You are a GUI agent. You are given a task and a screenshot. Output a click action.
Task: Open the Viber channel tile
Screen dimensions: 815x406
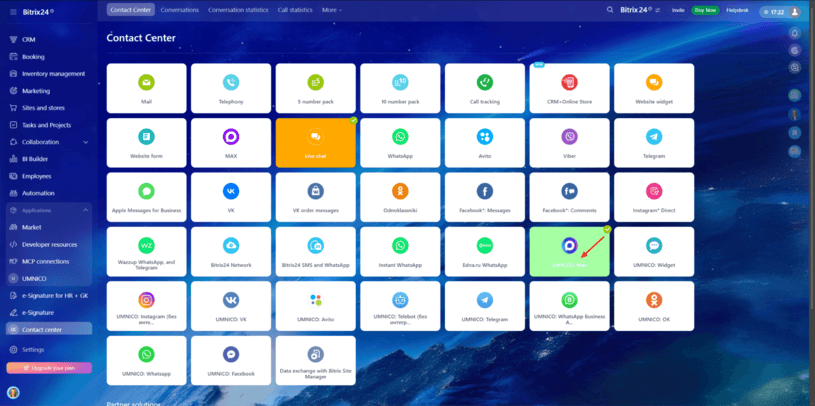coord(570,143)
